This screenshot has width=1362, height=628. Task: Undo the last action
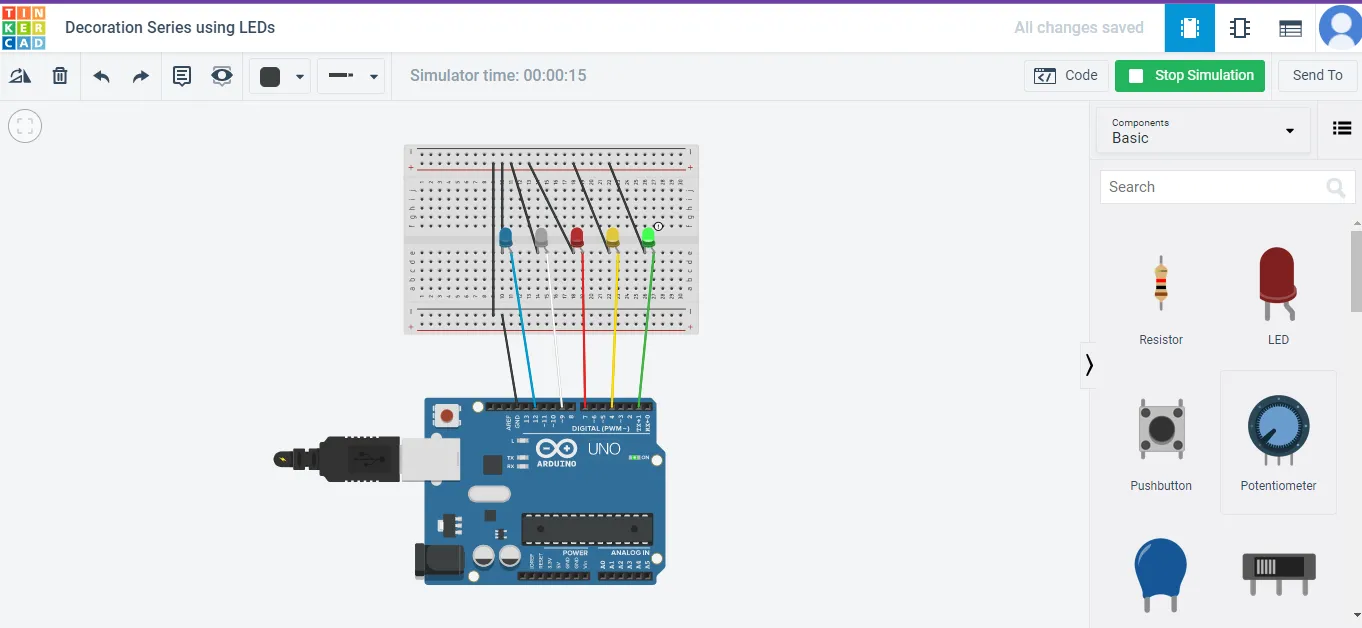pos(101,76)
